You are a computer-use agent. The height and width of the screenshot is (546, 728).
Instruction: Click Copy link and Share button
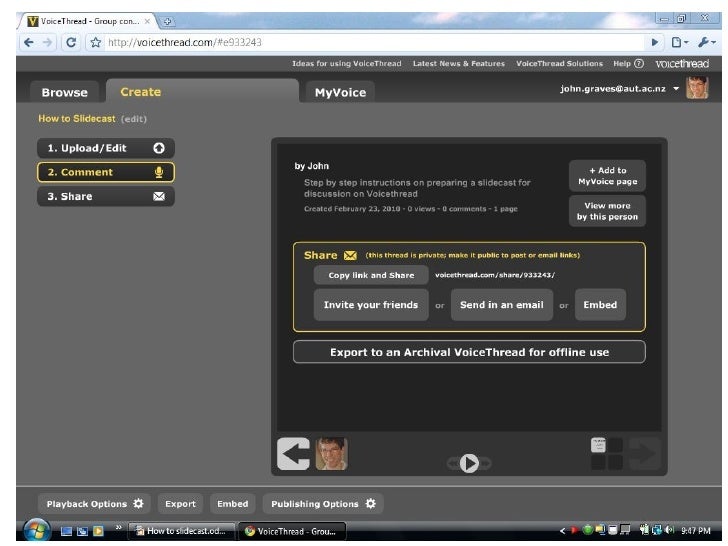[x=371, y=275]
